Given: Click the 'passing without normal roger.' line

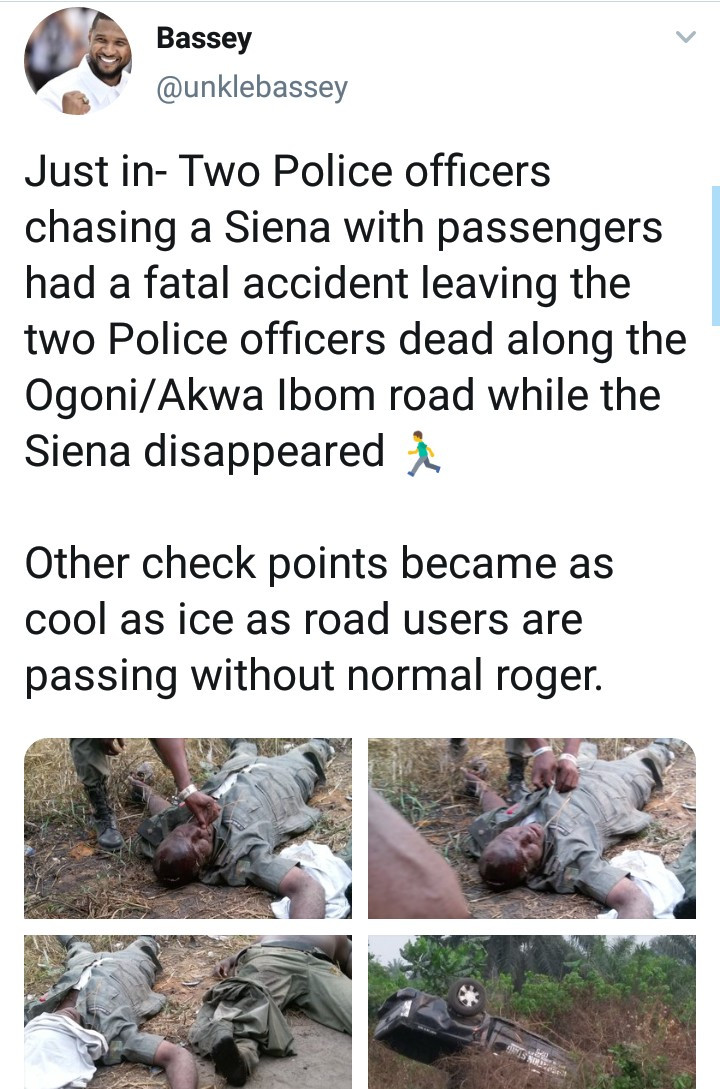Looking at the screenshot, I should (314, 676).
